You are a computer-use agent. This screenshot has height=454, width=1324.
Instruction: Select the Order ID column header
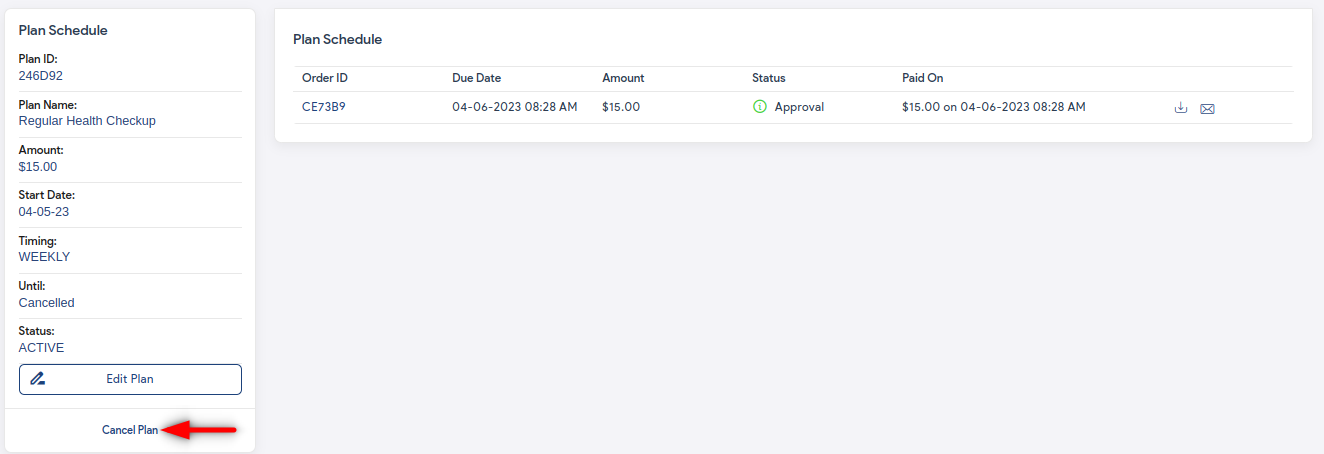point(325,78)
